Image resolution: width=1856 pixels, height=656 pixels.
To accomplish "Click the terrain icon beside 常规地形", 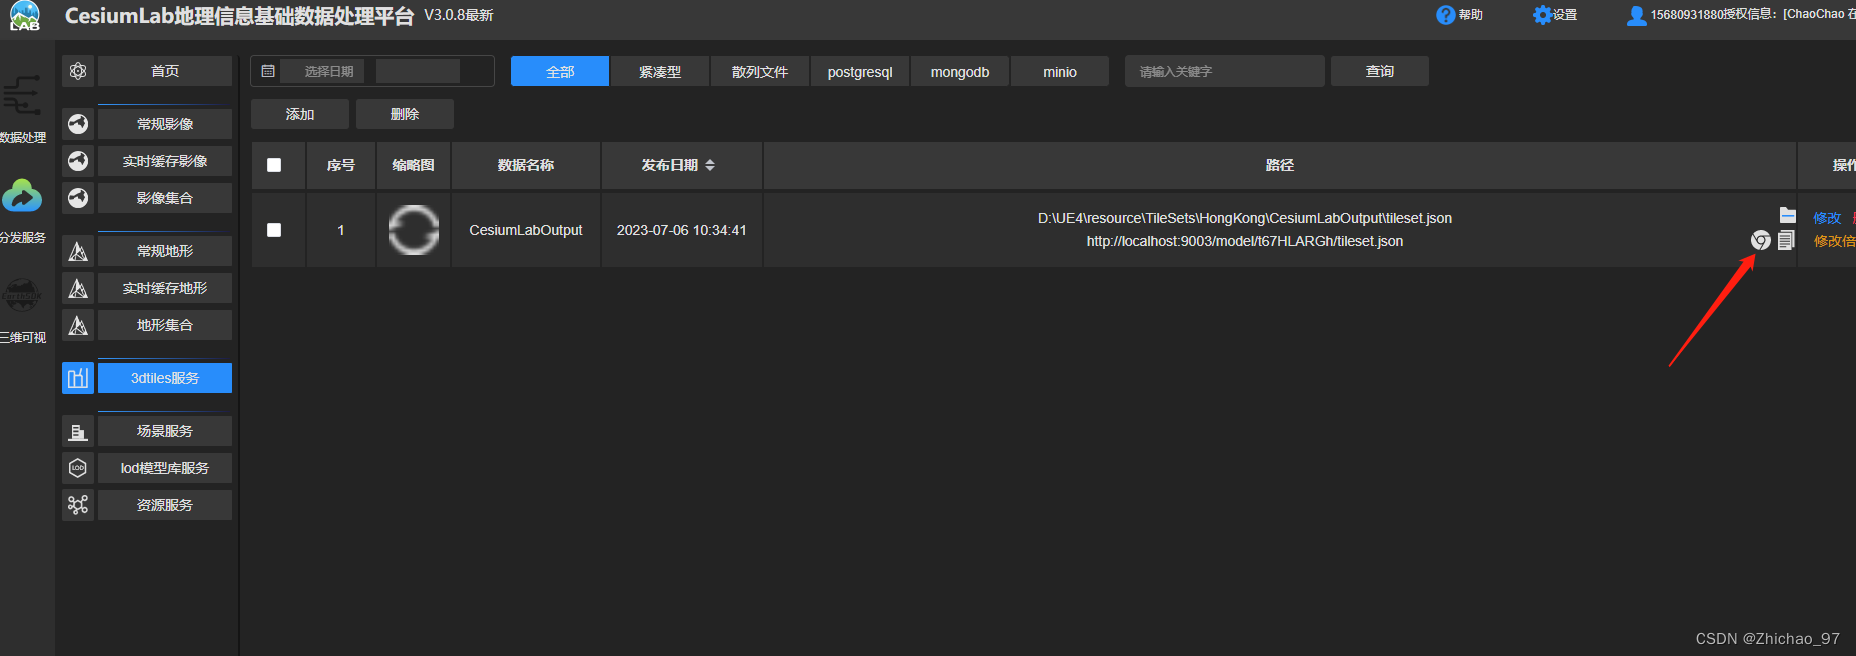I will [78, 251].
